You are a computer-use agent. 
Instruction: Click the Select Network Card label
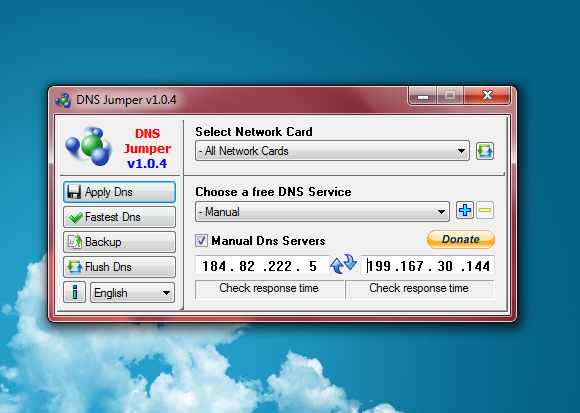click(x=254, y=132)
